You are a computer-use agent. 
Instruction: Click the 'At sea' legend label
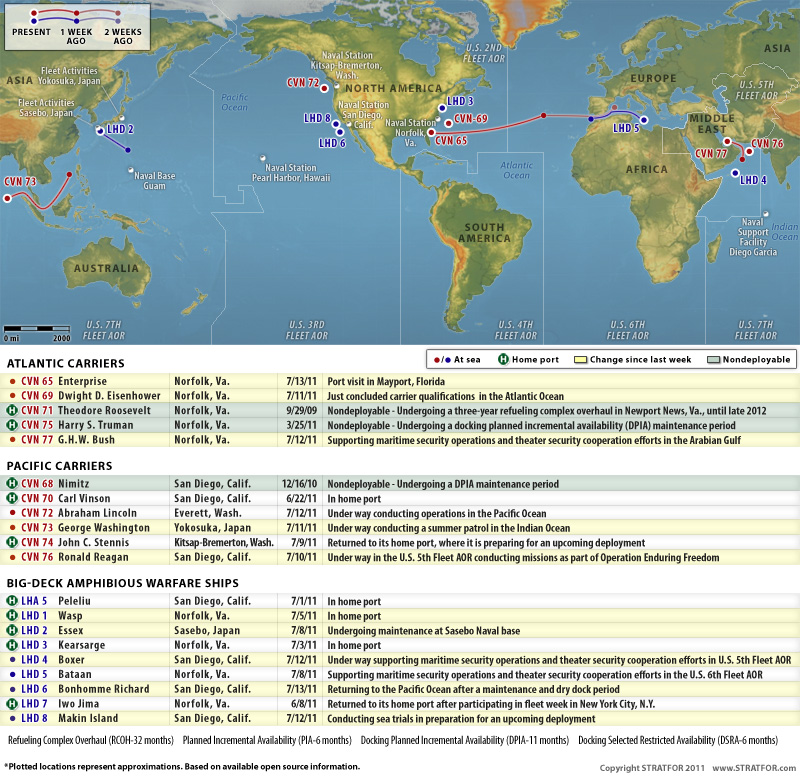tap(467, 359)
